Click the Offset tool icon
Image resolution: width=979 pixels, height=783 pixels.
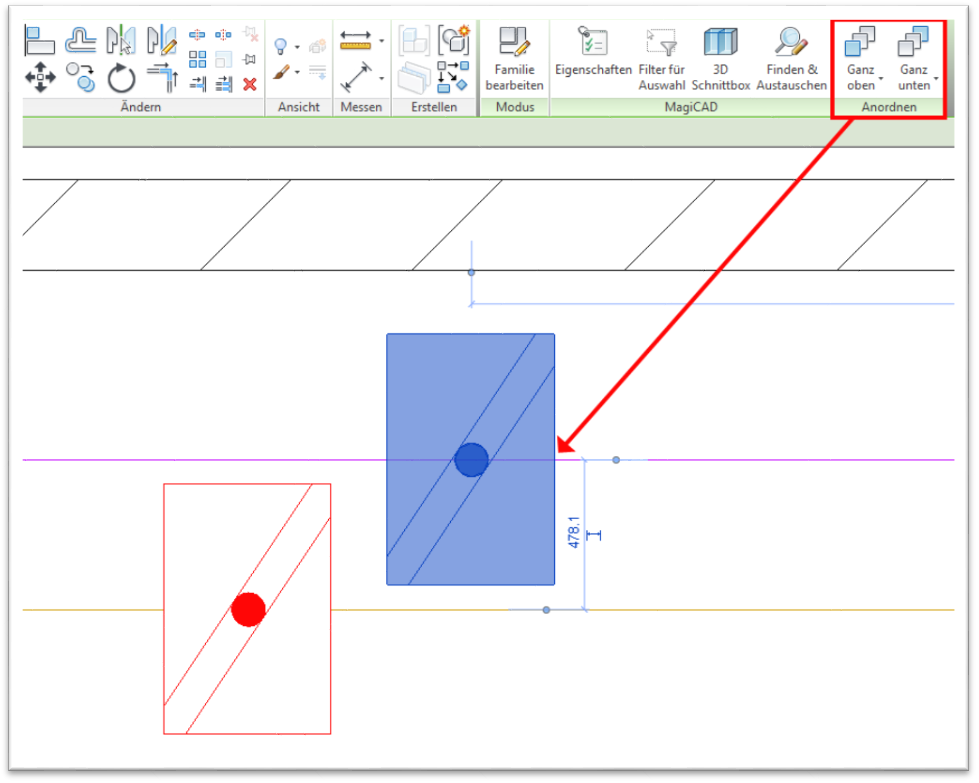[80, 40]
